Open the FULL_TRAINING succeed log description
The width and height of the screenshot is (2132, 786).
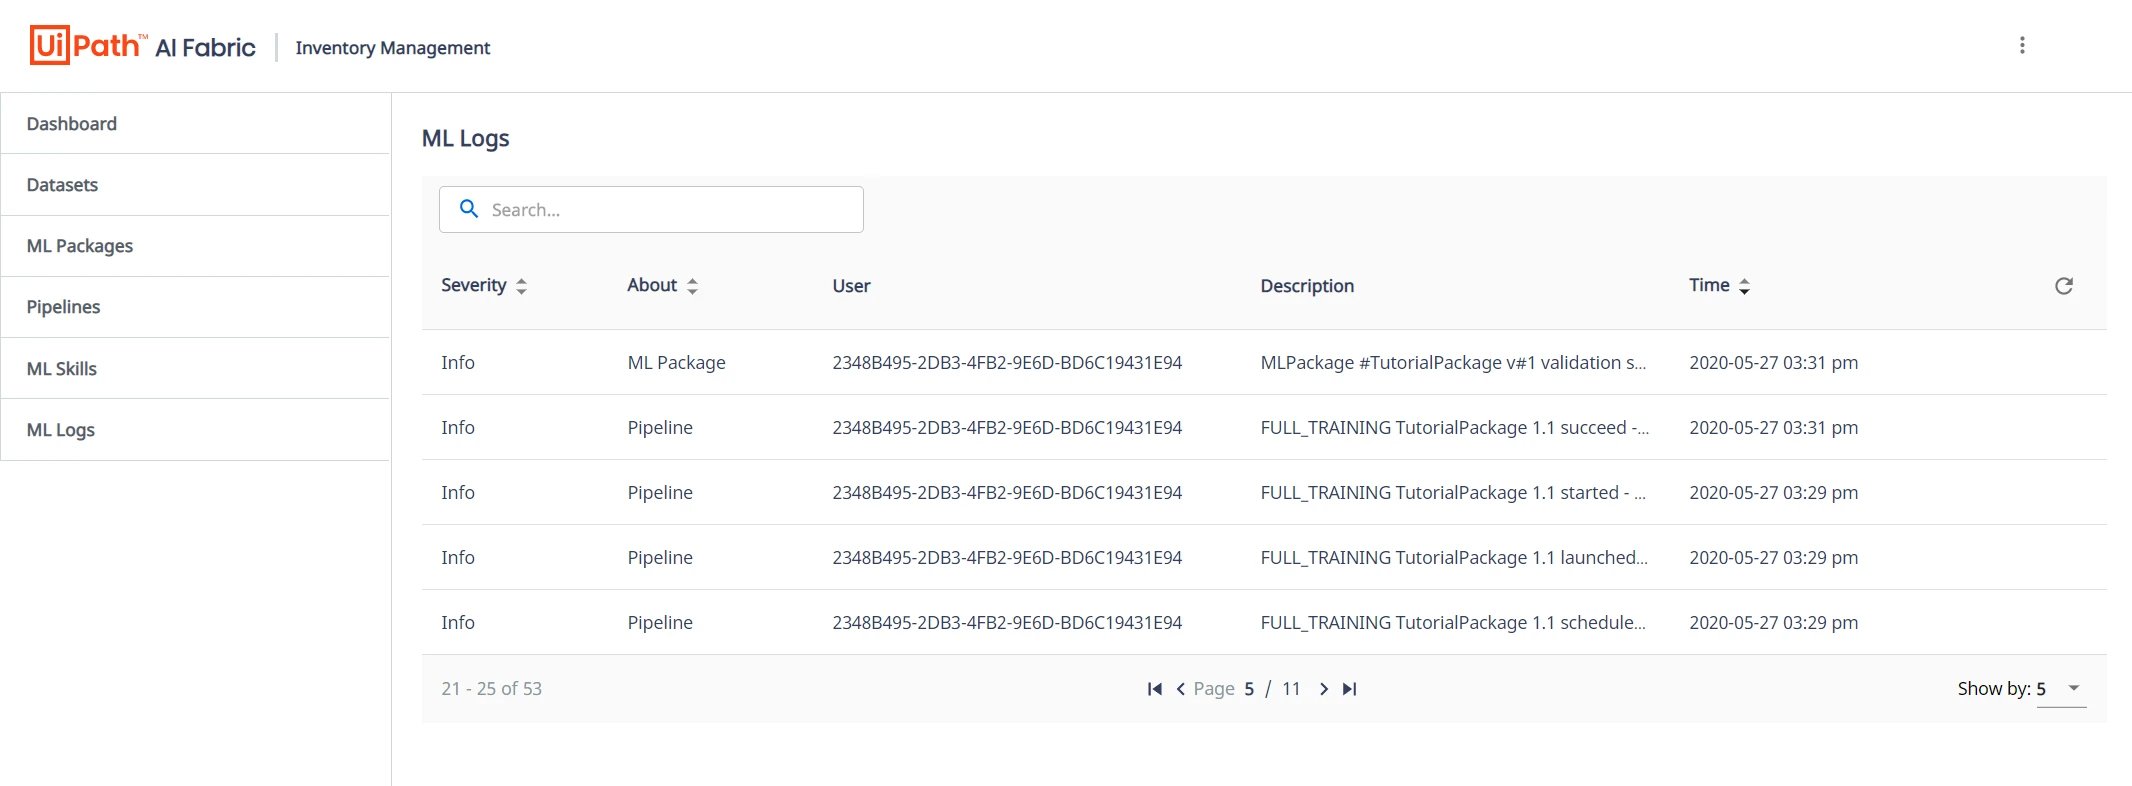coord(1455,428)
